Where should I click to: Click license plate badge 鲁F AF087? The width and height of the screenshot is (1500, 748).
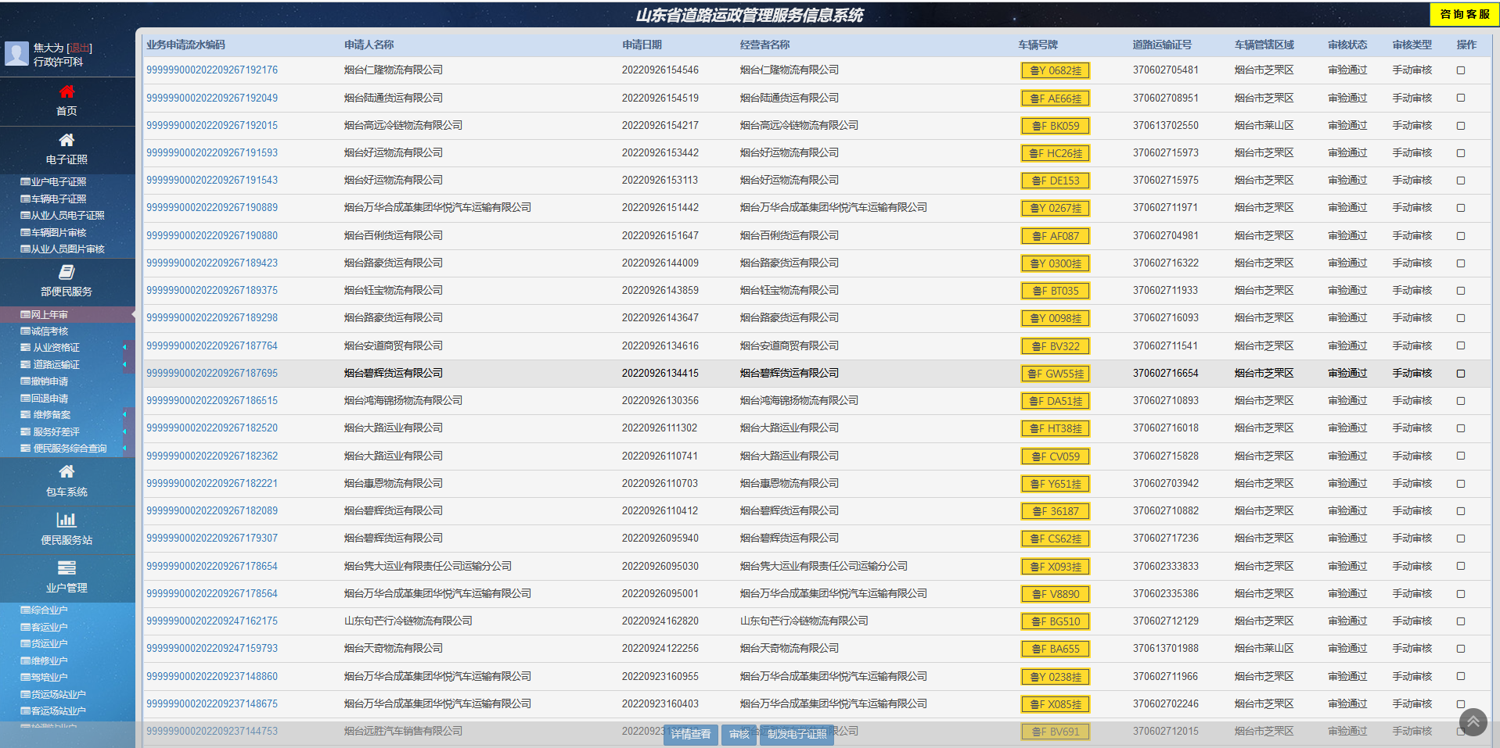1055,236
